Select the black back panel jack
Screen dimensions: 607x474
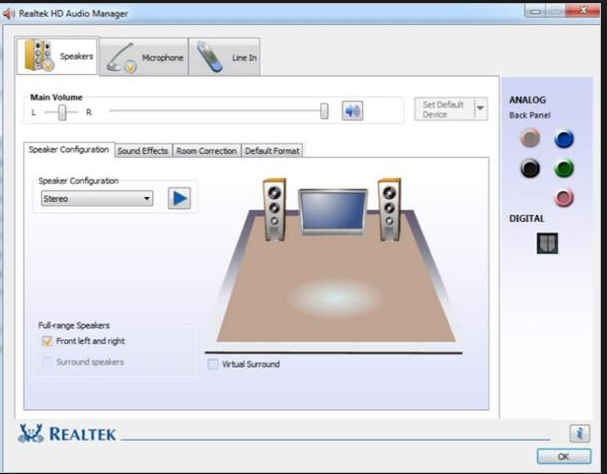[x=530, y=168]
